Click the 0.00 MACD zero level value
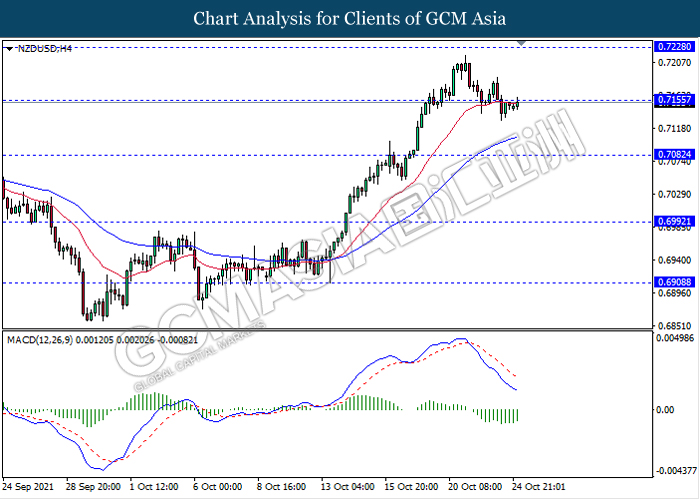 666,409
